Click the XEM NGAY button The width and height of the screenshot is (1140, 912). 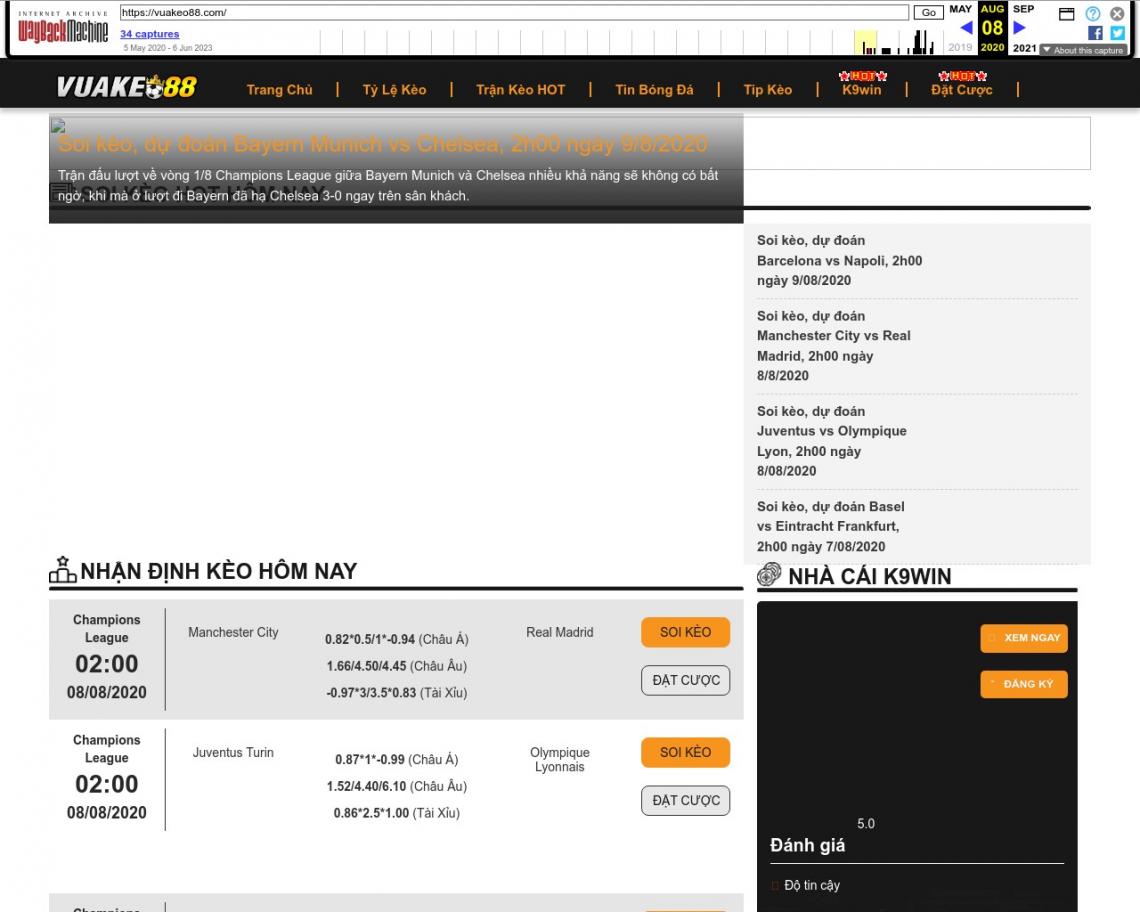click(1024, 638)
